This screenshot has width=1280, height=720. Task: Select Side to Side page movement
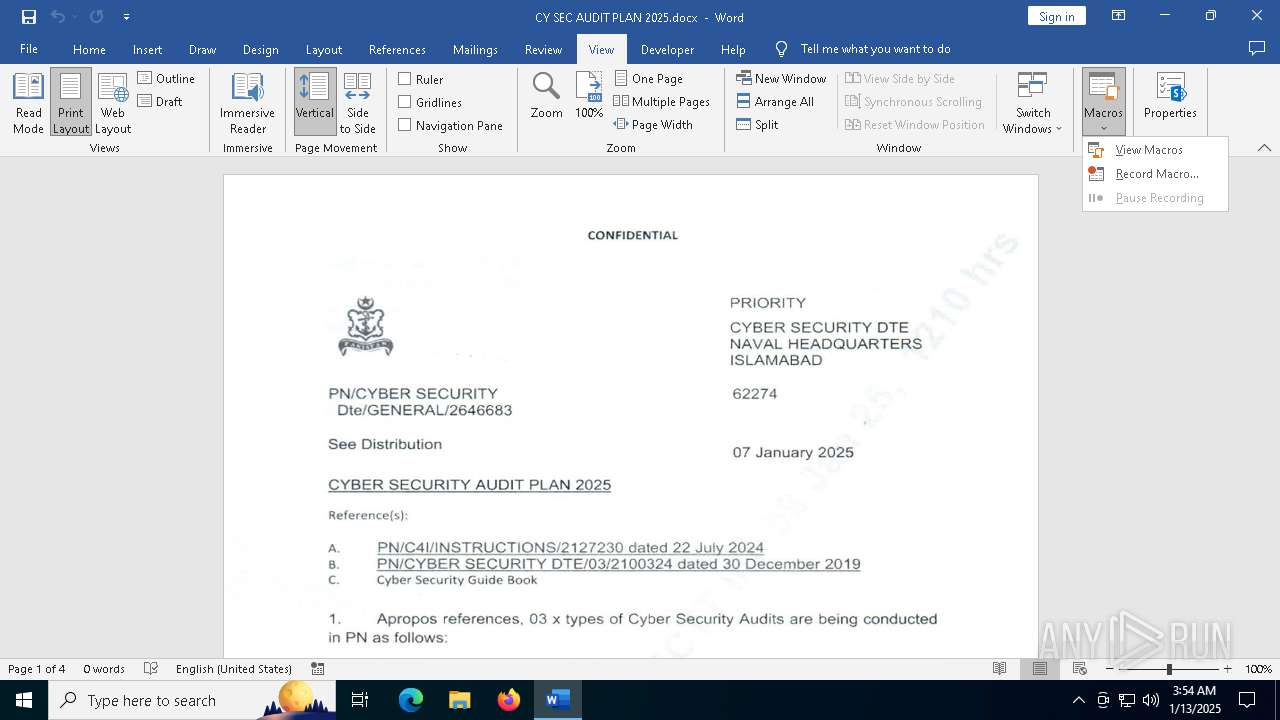357,103
